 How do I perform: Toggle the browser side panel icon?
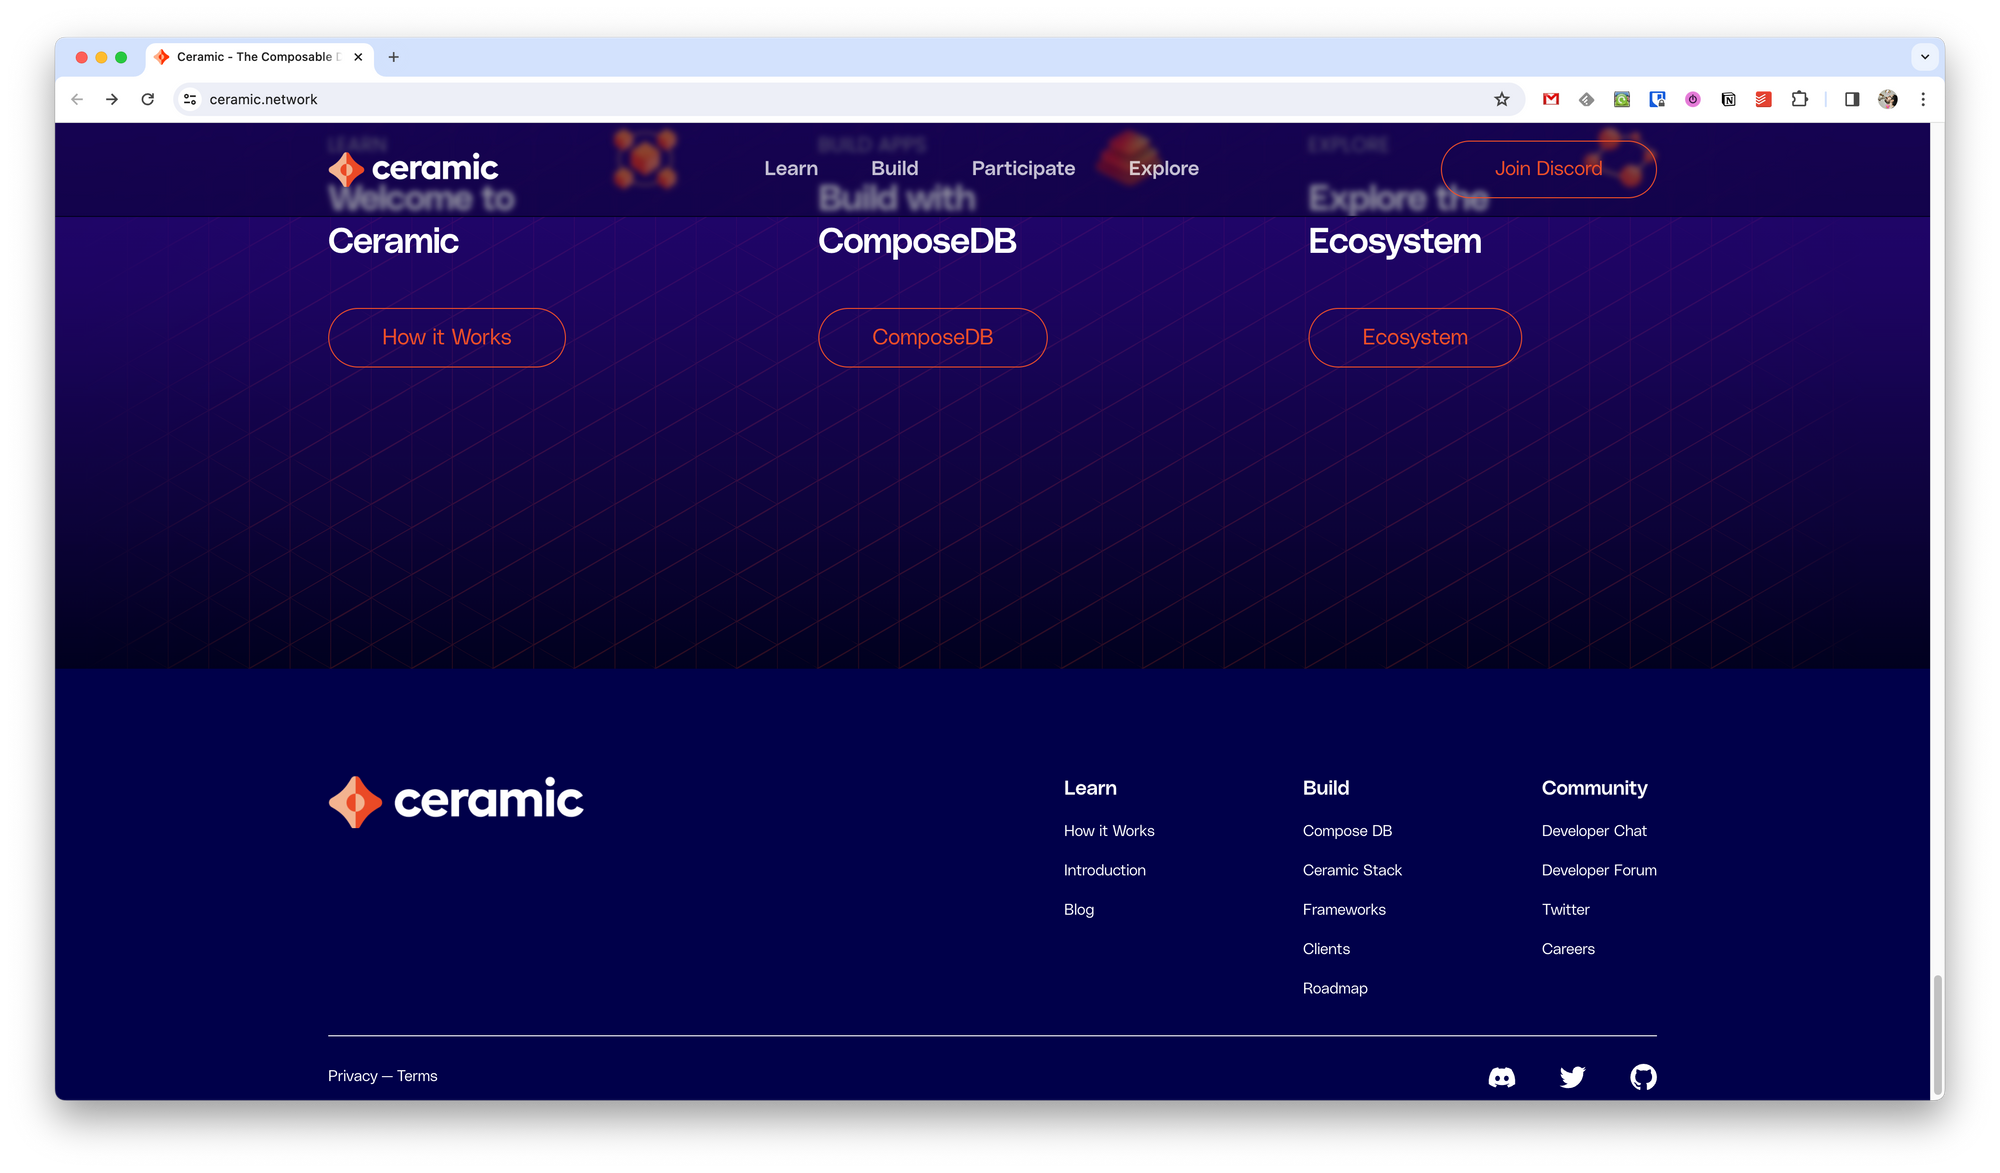[1852, 99]
